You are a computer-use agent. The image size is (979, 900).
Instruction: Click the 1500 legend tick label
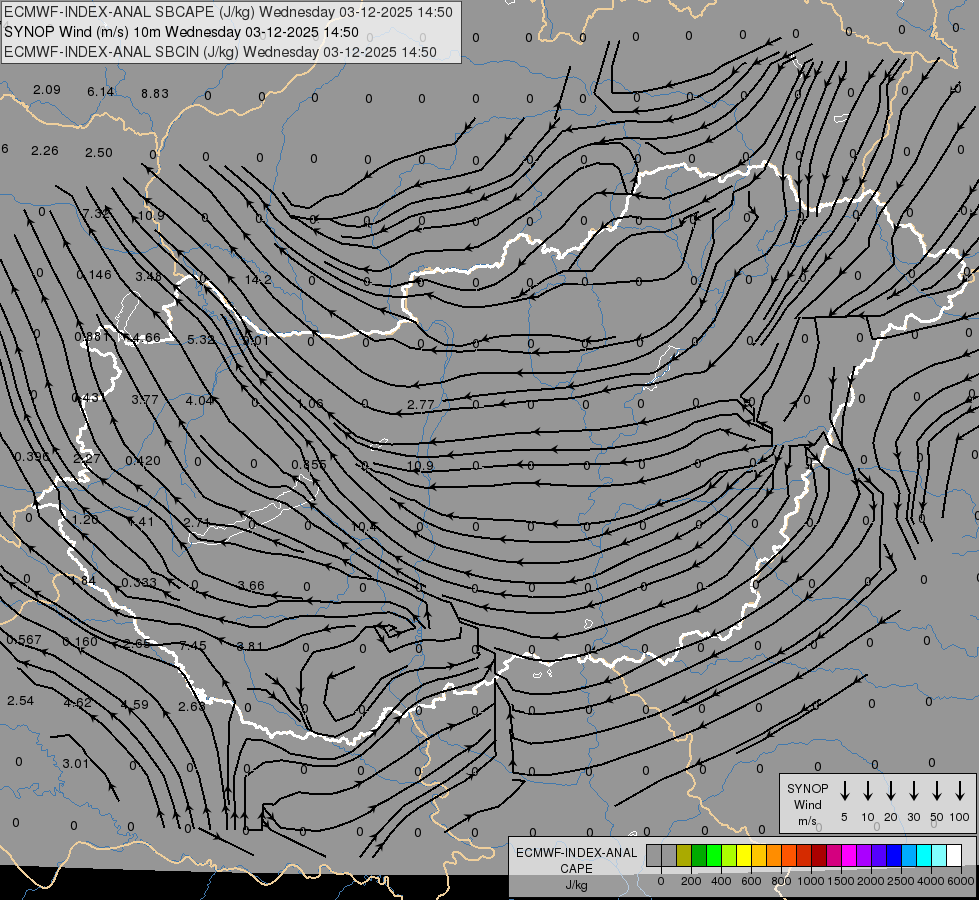(x=840, y=881)
